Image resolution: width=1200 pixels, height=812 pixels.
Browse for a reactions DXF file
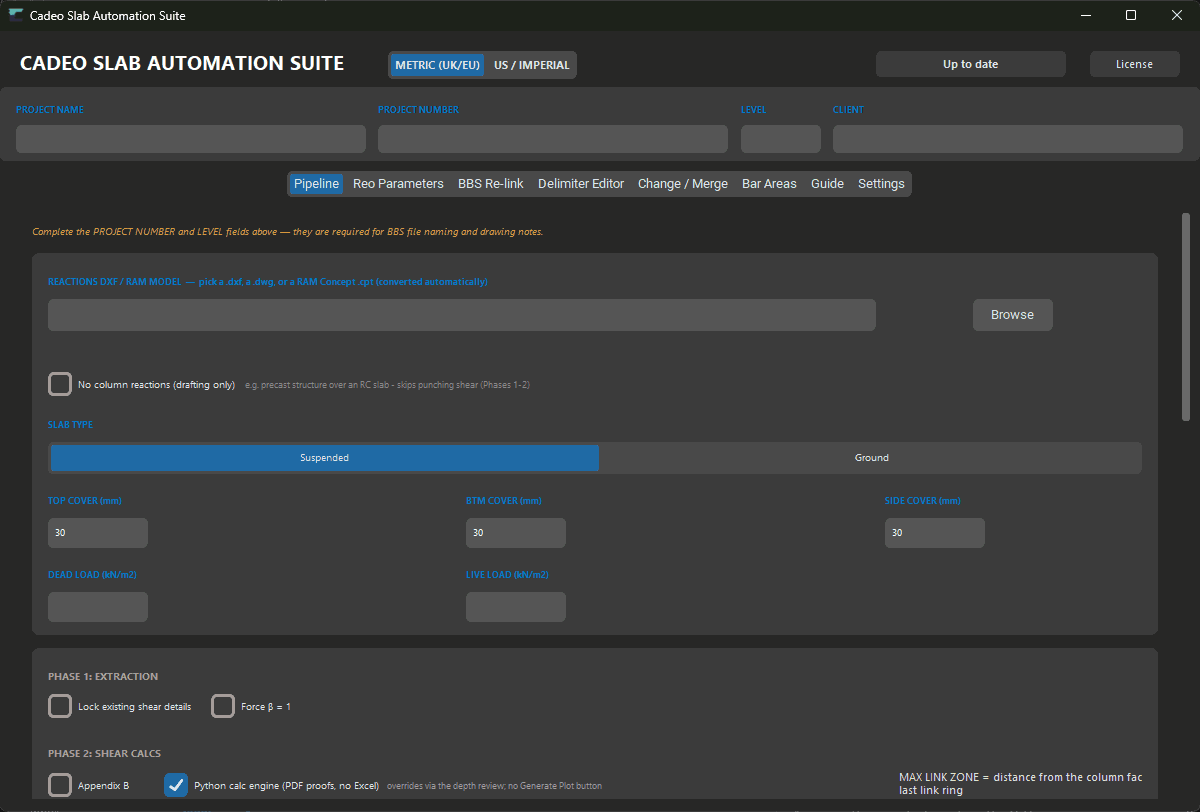[1012, 315]
